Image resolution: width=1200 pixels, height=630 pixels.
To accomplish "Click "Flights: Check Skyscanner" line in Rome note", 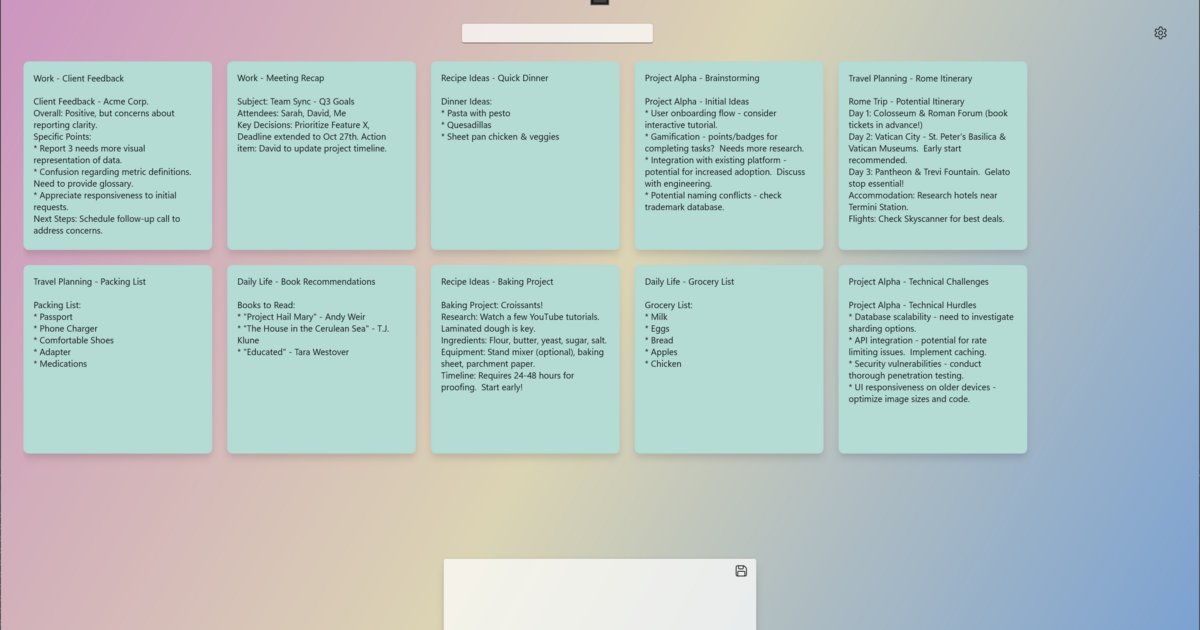I will click(926, 219).
